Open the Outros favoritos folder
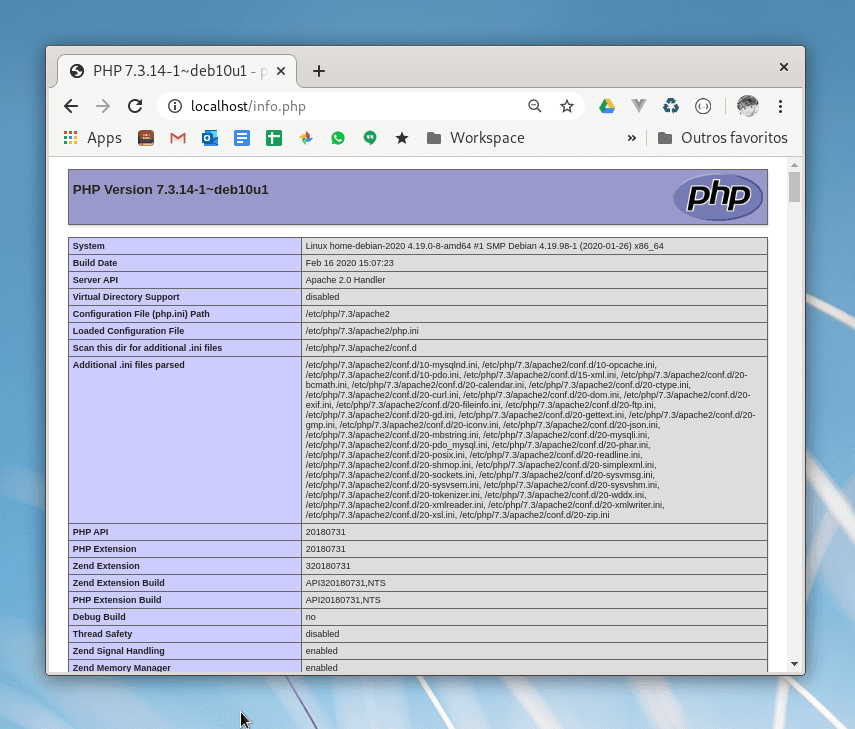 point(722,138)
